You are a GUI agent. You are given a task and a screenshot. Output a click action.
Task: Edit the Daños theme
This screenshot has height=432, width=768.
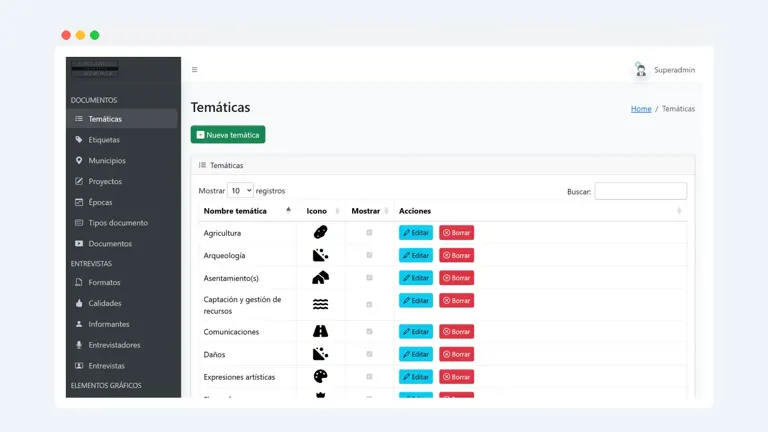(x=416, y=354)
